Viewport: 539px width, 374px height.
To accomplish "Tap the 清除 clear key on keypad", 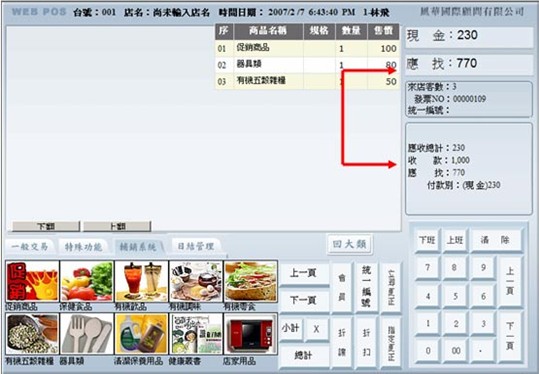I will coord(495,240).
